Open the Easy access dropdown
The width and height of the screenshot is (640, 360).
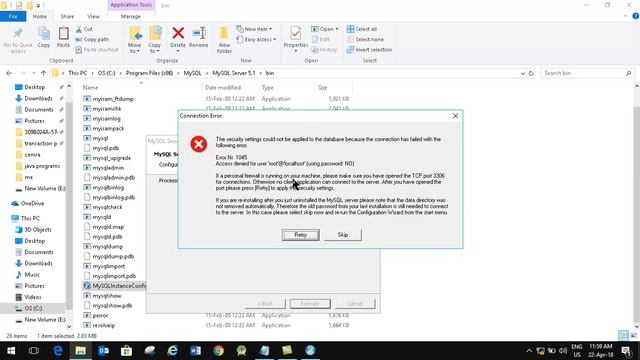(256, 40)
